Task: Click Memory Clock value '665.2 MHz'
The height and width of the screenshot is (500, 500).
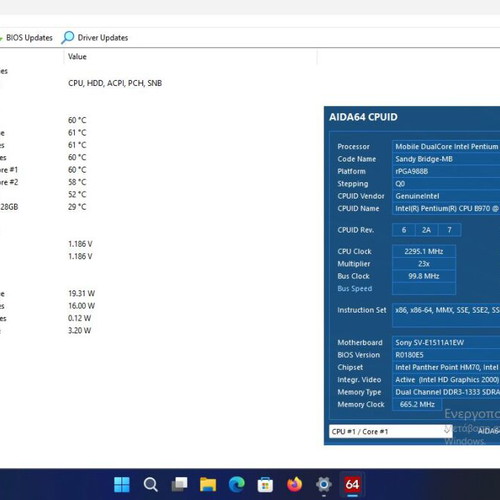Action: (417, 404)
